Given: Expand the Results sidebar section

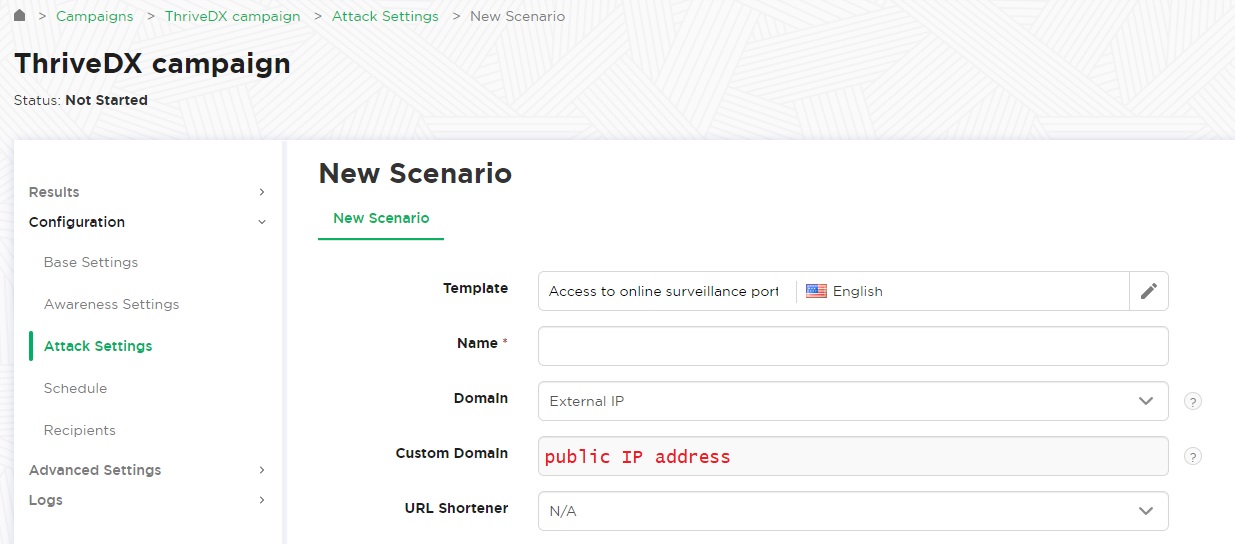Looking at the screenshot, I should pos(148,192).
